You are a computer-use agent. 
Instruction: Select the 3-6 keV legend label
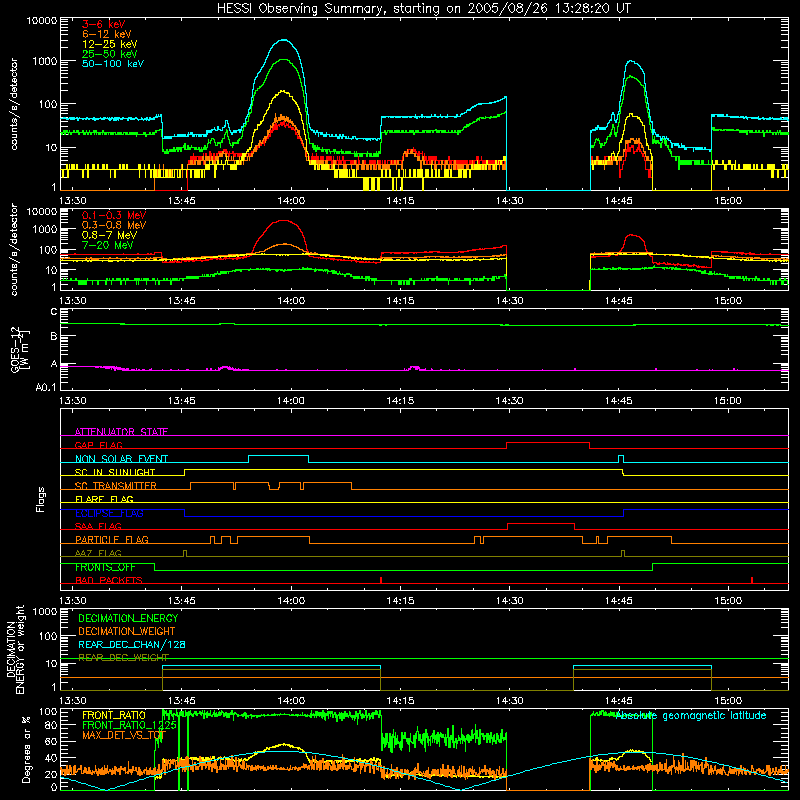(x=103, y=24)
